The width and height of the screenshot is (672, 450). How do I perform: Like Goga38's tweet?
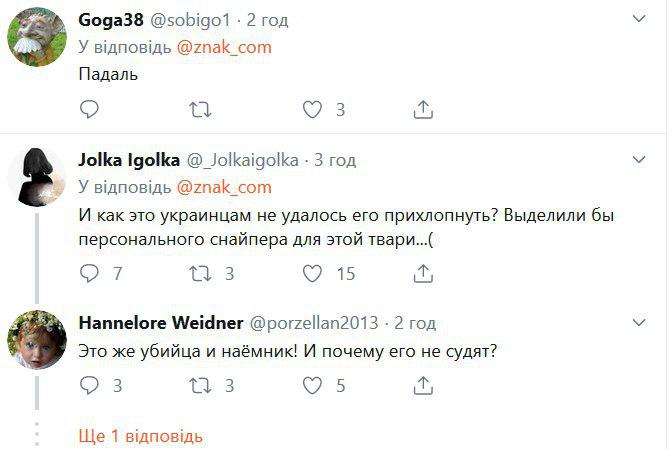click(x=312, y=109)
